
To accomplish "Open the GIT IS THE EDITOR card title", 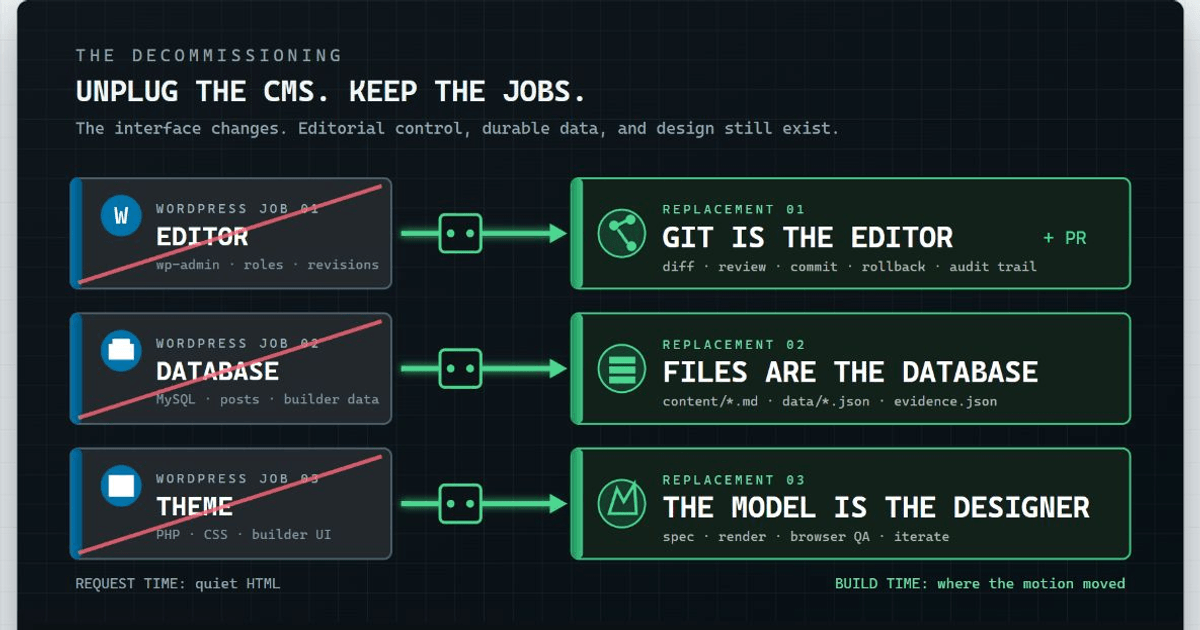I will [807, 238].
